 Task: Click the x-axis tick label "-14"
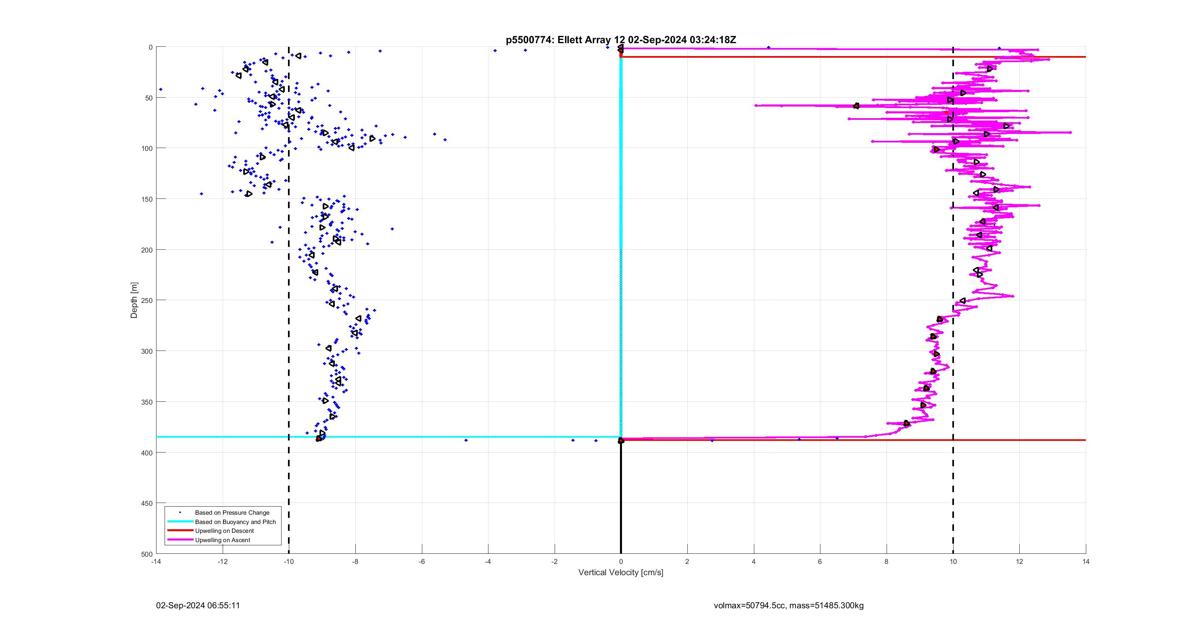[x=156, y=562]
